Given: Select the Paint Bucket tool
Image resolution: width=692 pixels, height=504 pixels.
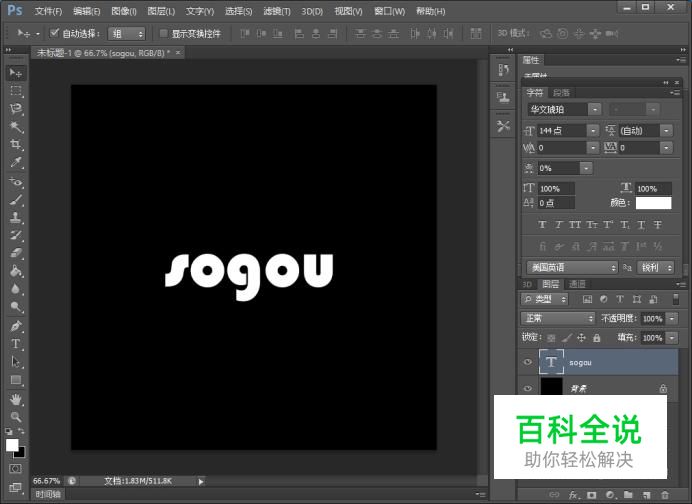Looking at the screenshot, I should click(x=16, y=271).
